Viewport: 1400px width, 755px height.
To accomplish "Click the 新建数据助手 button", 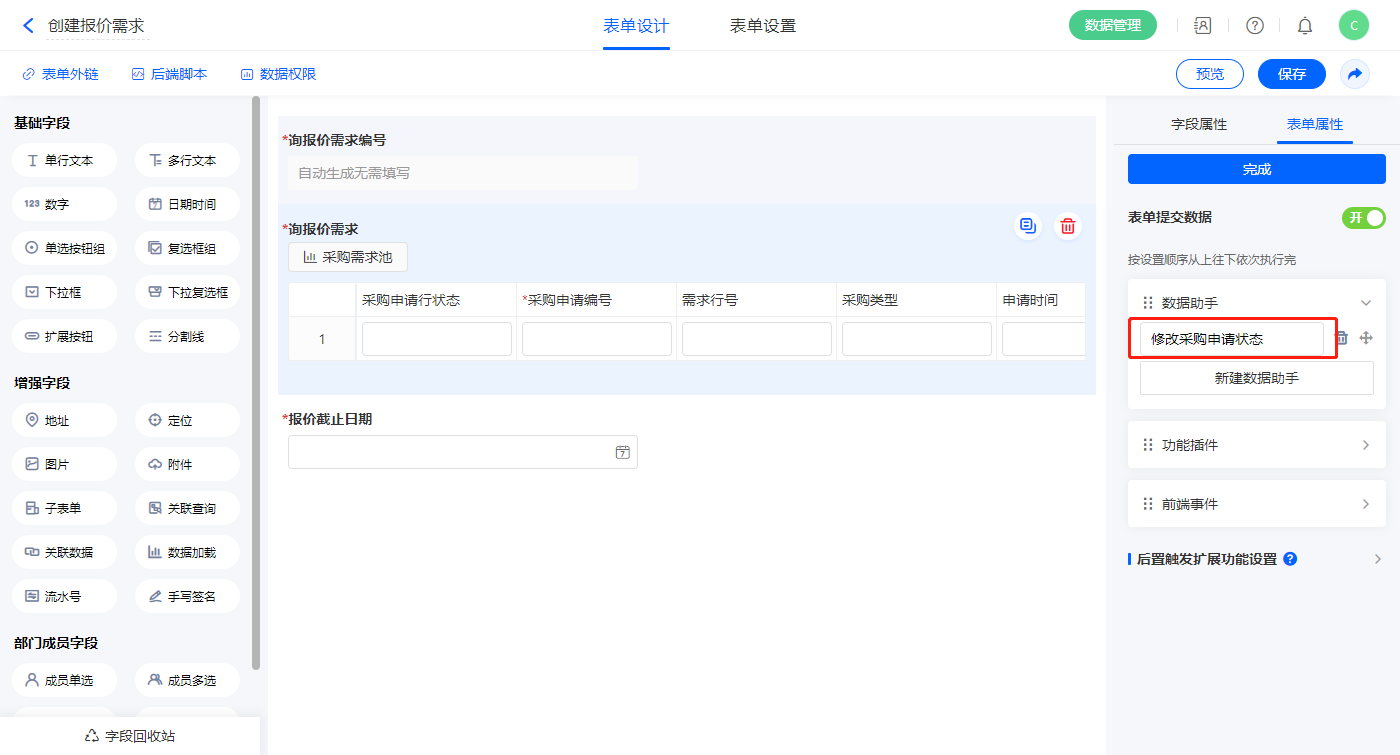I will 1256,378.
